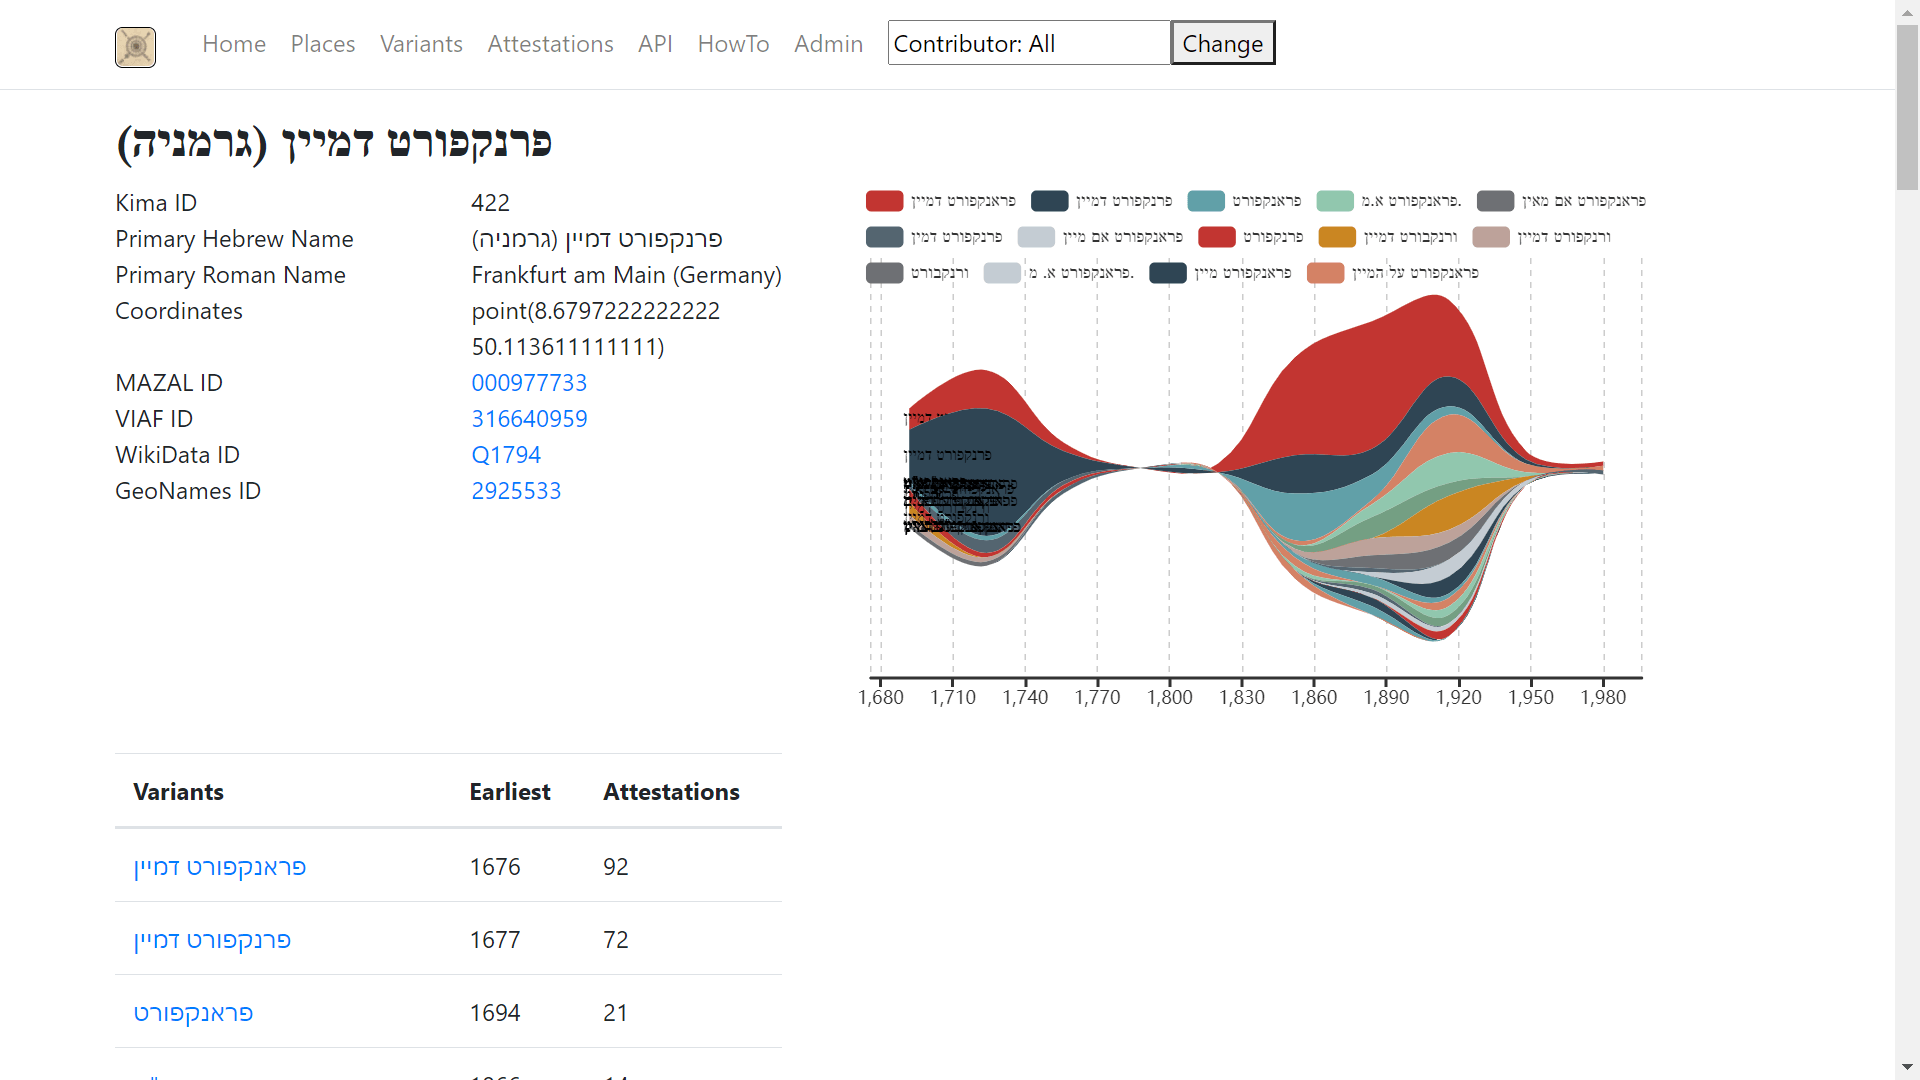Open the API navigation link
The width and height of the screenshot is (1920, 1080).
(x=655, y=44)
